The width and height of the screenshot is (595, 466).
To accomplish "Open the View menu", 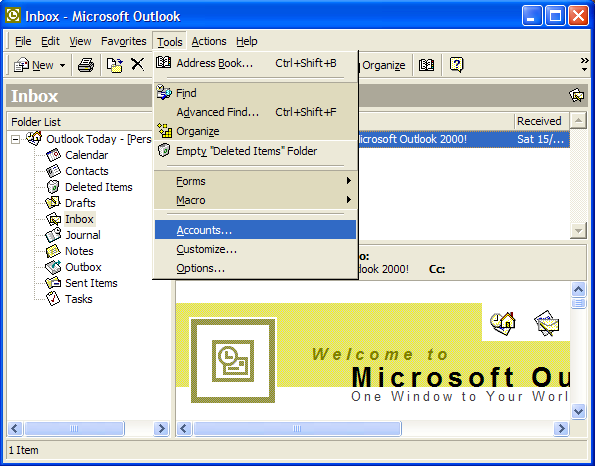I will point(80,41).
